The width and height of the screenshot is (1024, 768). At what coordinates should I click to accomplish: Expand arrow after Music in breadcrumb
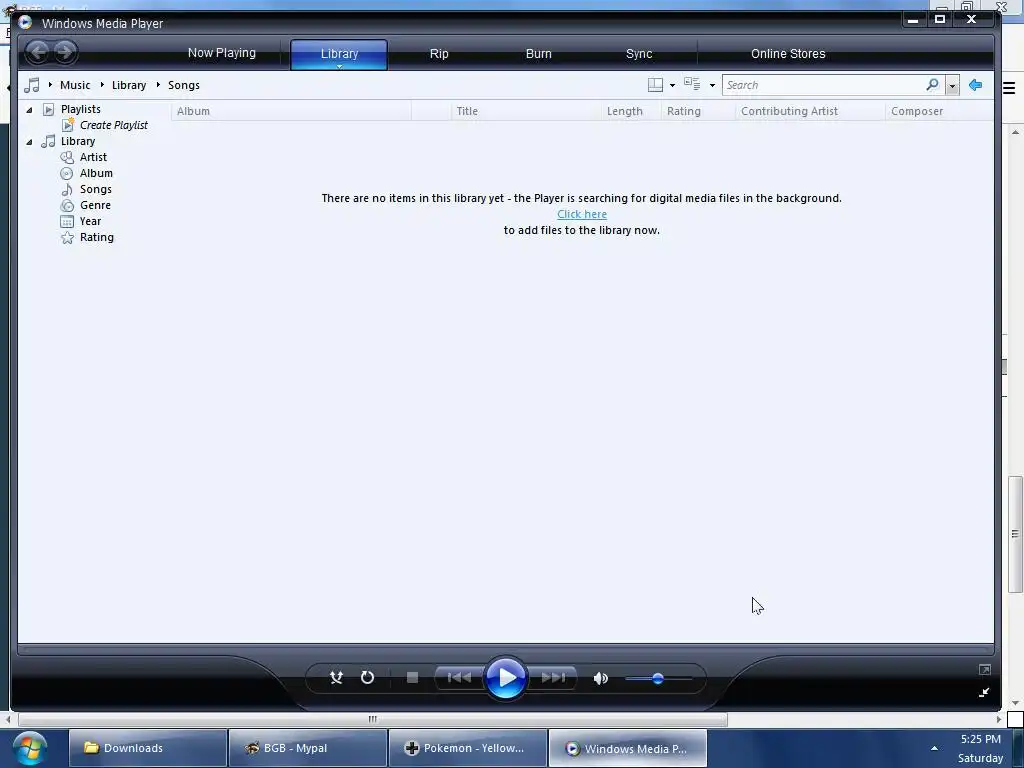(x=103, y=85)
